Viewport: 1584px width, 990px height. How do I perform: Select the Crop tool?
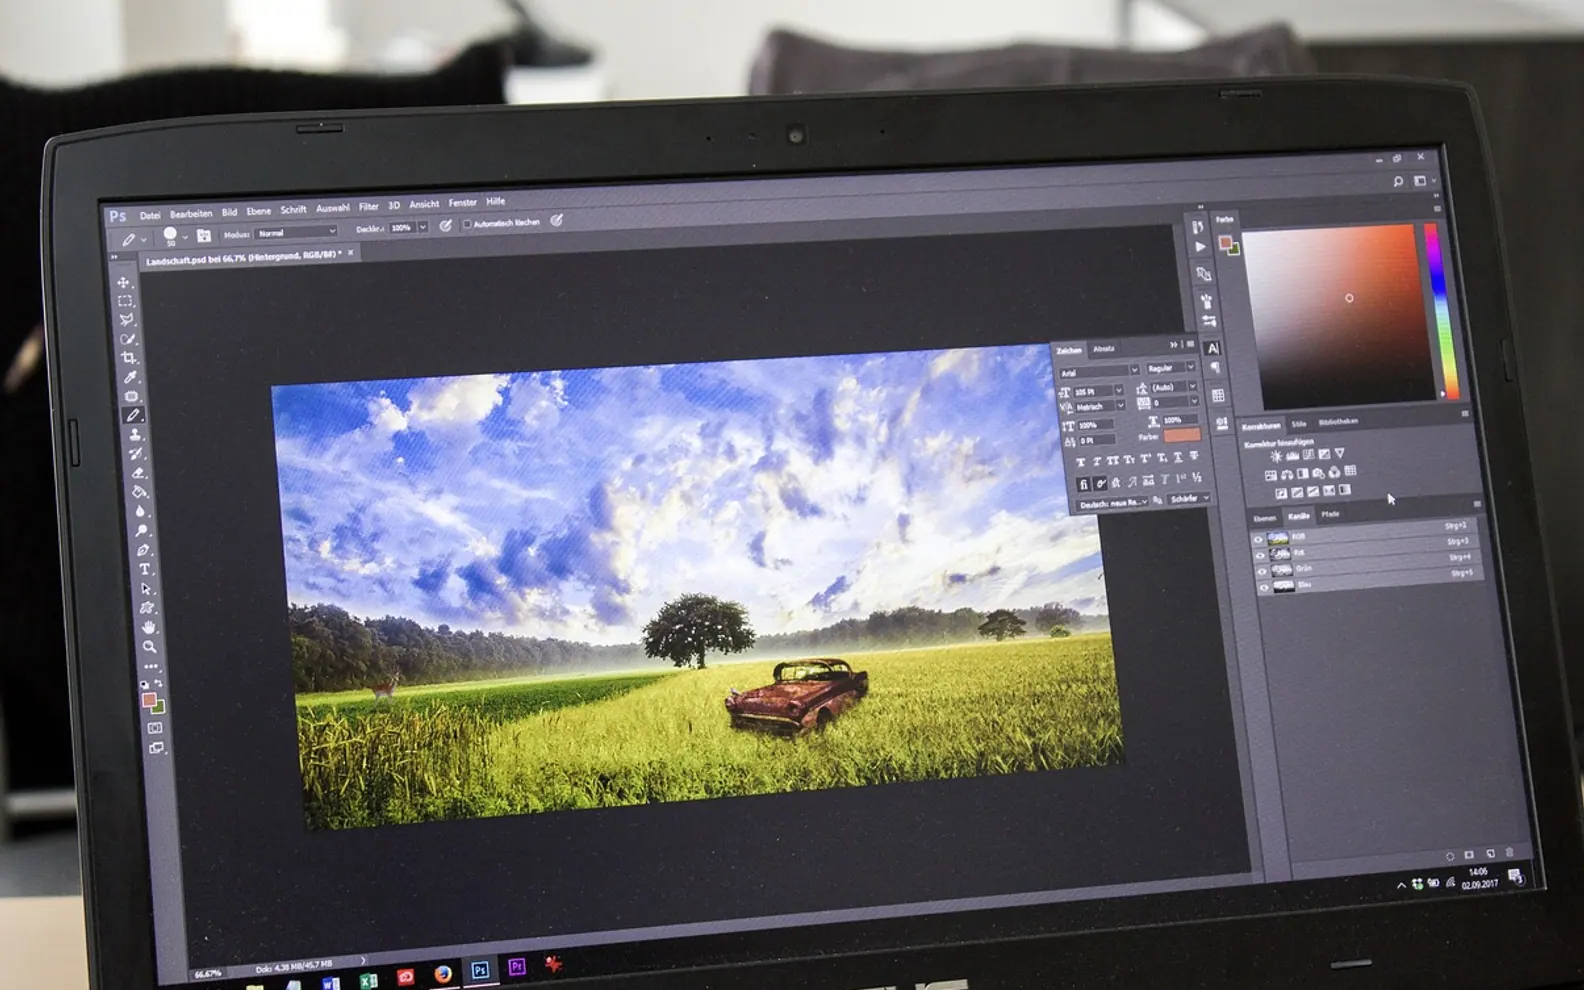click(128, 358)
